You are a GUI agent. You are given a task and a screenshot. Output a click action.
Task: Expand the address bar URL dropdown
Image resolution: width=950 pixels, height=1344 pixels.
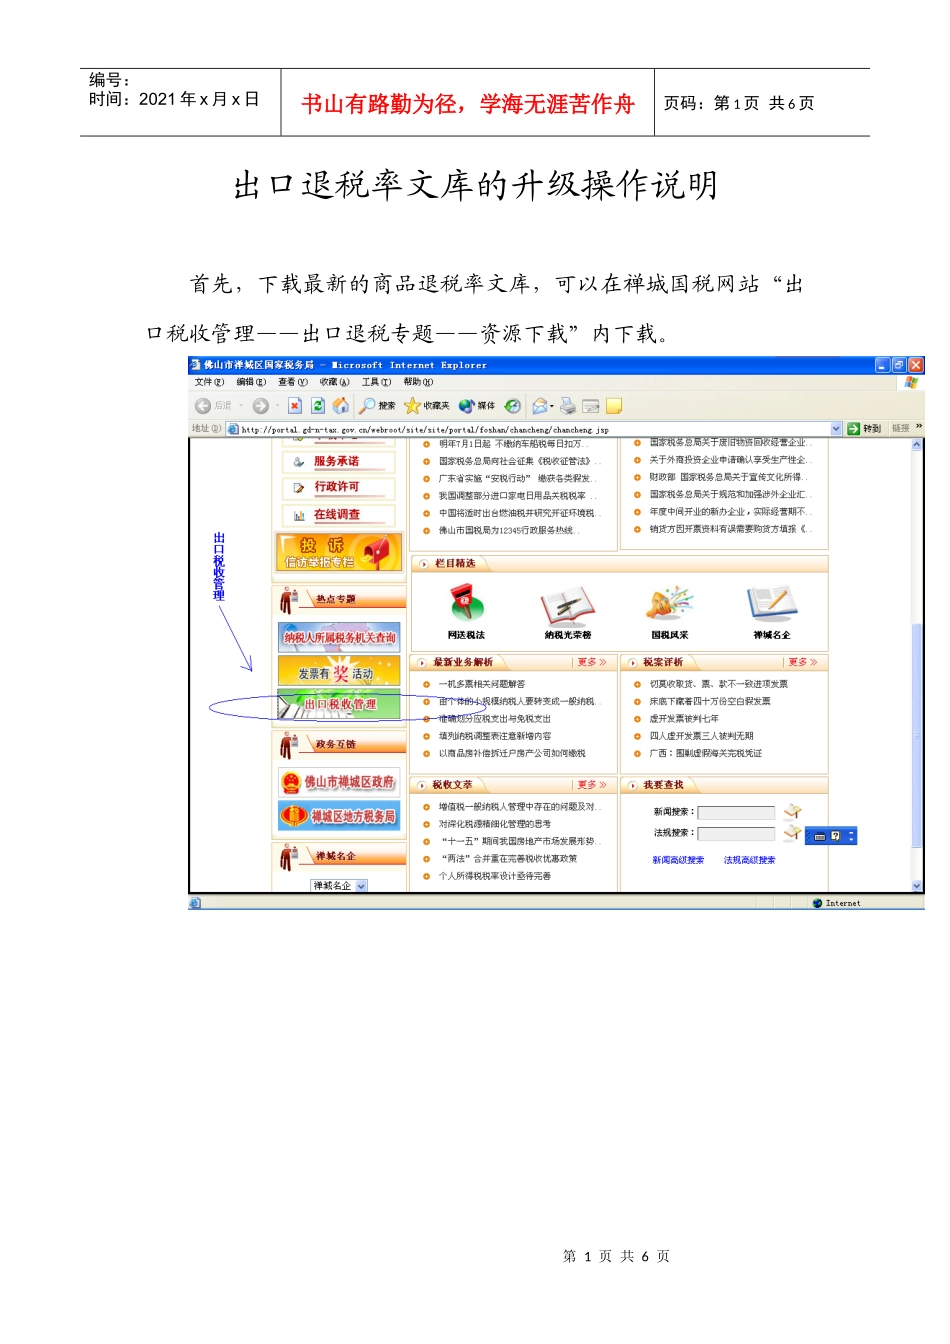tap(836, 429)
